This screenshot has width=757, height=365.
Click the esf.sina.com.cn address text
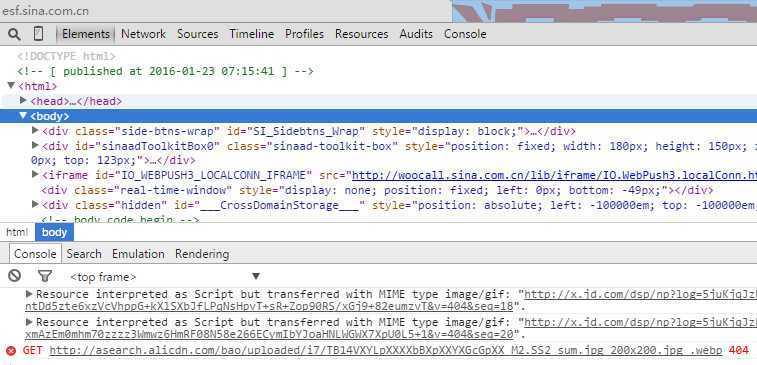[x=45, y=11]
